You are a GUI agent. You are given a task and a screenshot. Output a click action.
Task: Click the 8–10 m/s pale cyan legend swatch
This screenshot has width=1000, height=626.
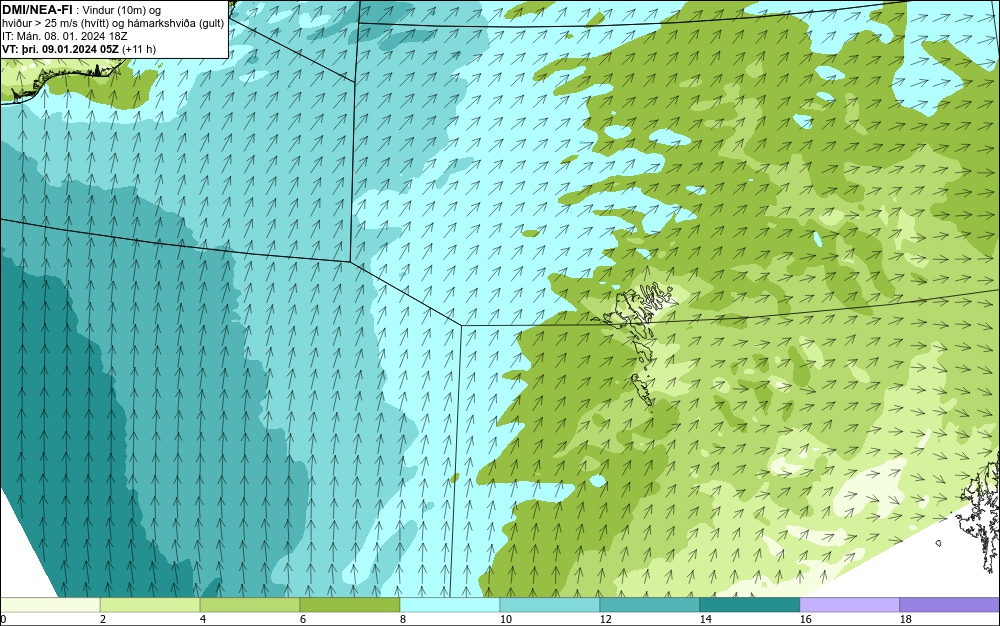(x=450, y=604)
